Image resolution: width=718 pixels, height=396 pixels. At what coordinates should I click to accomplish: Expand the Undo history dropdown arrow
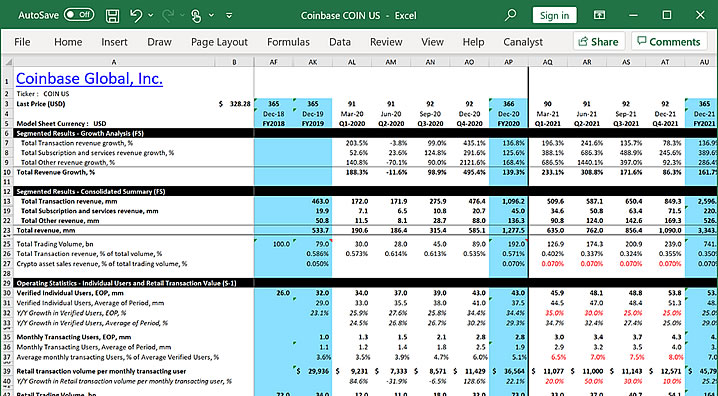151,16
